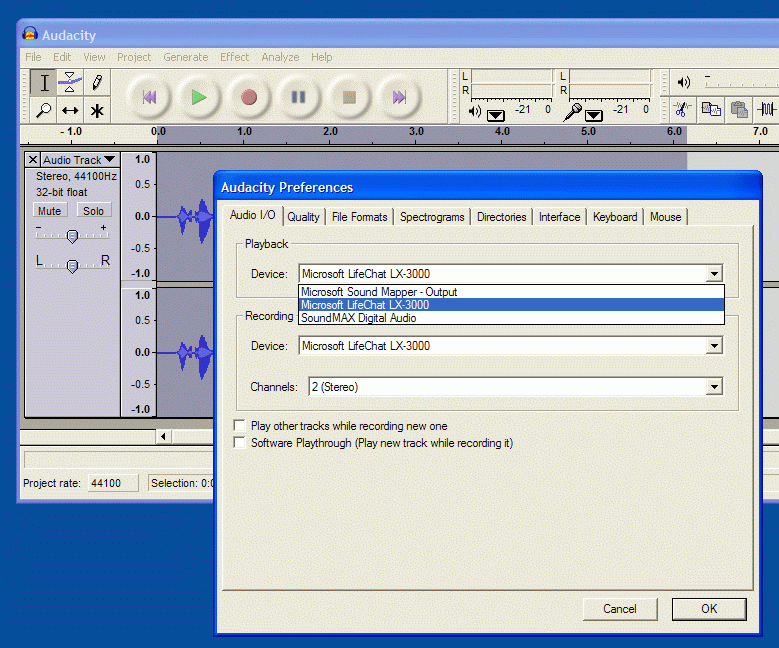Click horizontal scrollbar left arrow
The height and width of the screenshot is (648, 779).
click(x=163, y=436)
